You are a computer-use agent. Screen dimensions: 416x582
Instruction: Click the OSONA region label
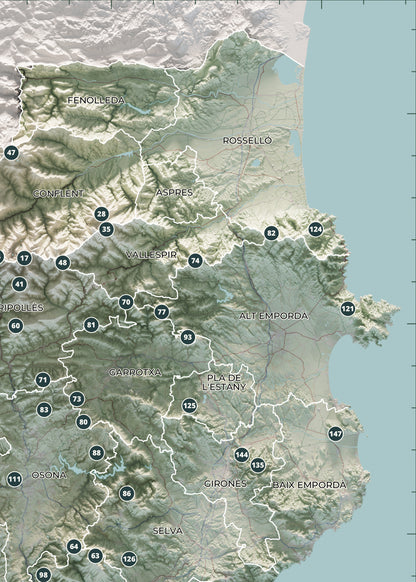(49, 475)
